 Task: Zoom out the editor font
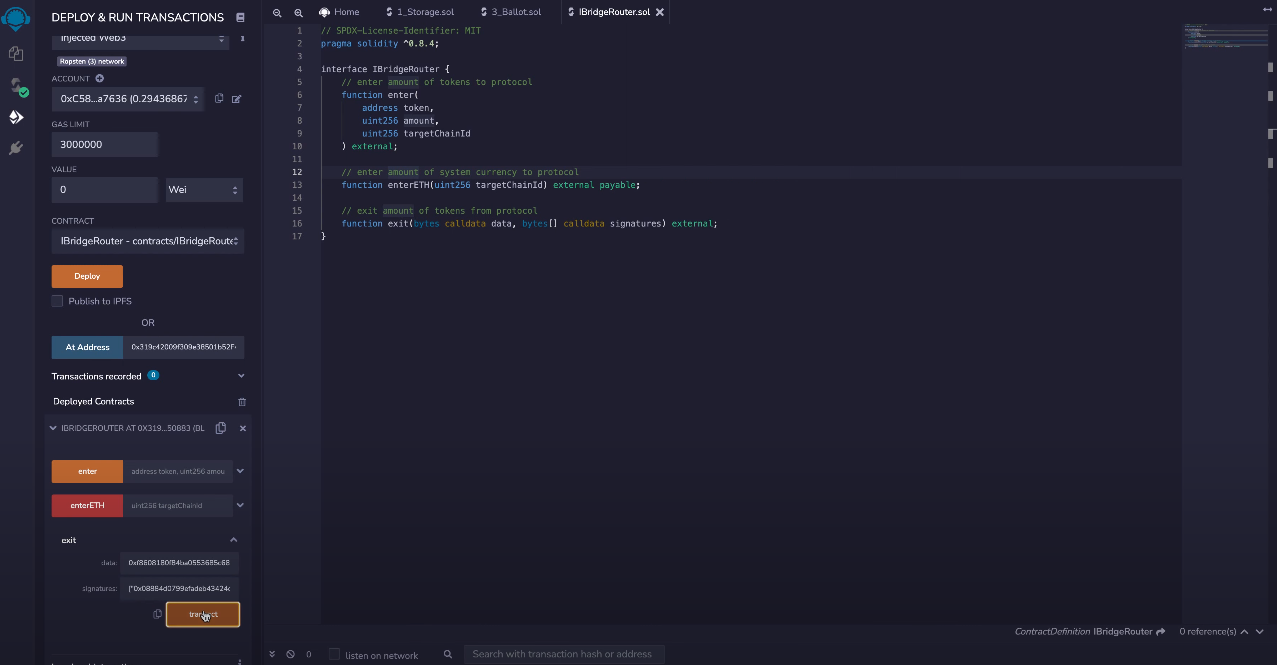point(278,12)
